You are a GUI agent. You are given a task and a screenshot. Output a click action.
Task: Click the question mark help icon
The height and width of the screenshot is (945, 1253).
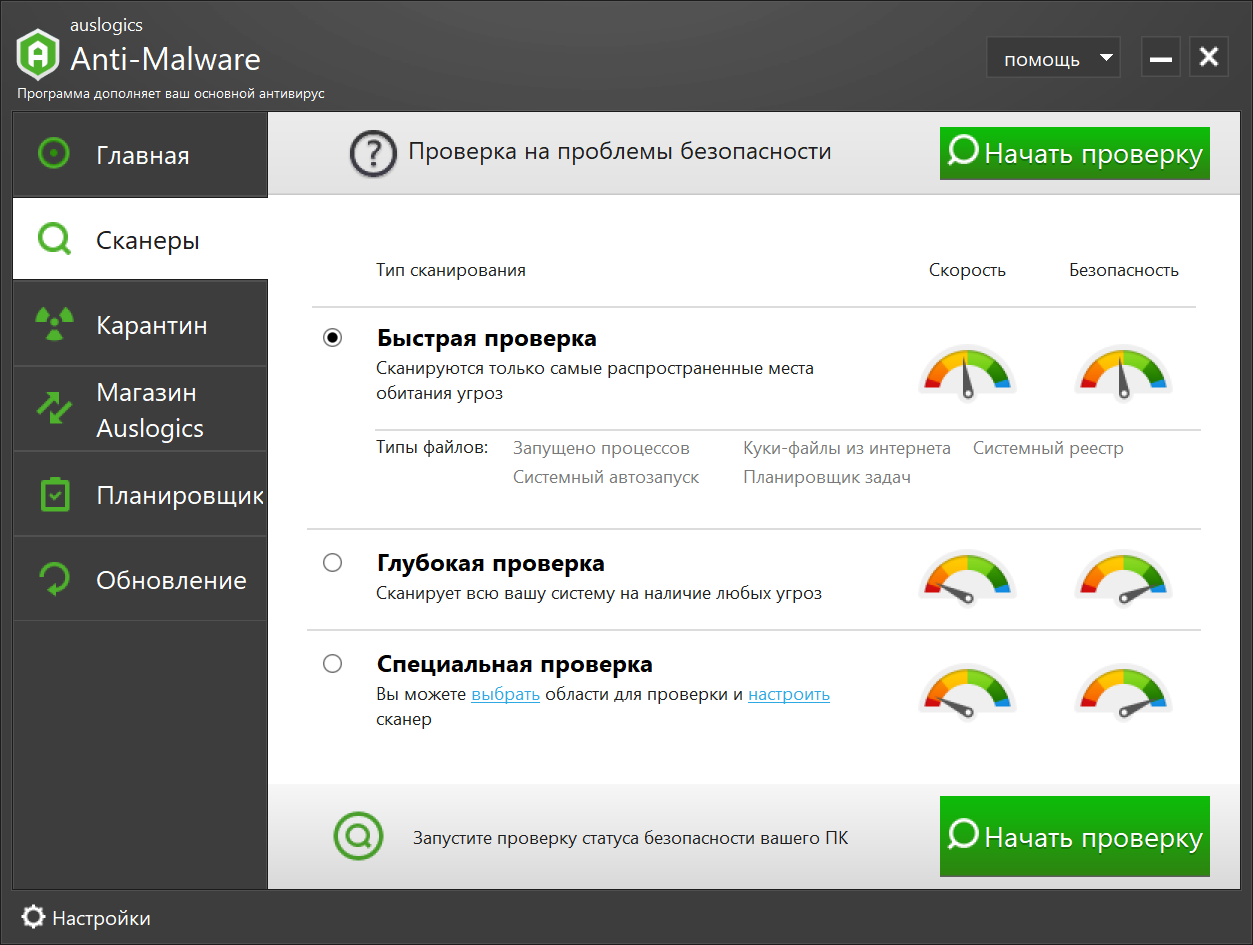373,154
